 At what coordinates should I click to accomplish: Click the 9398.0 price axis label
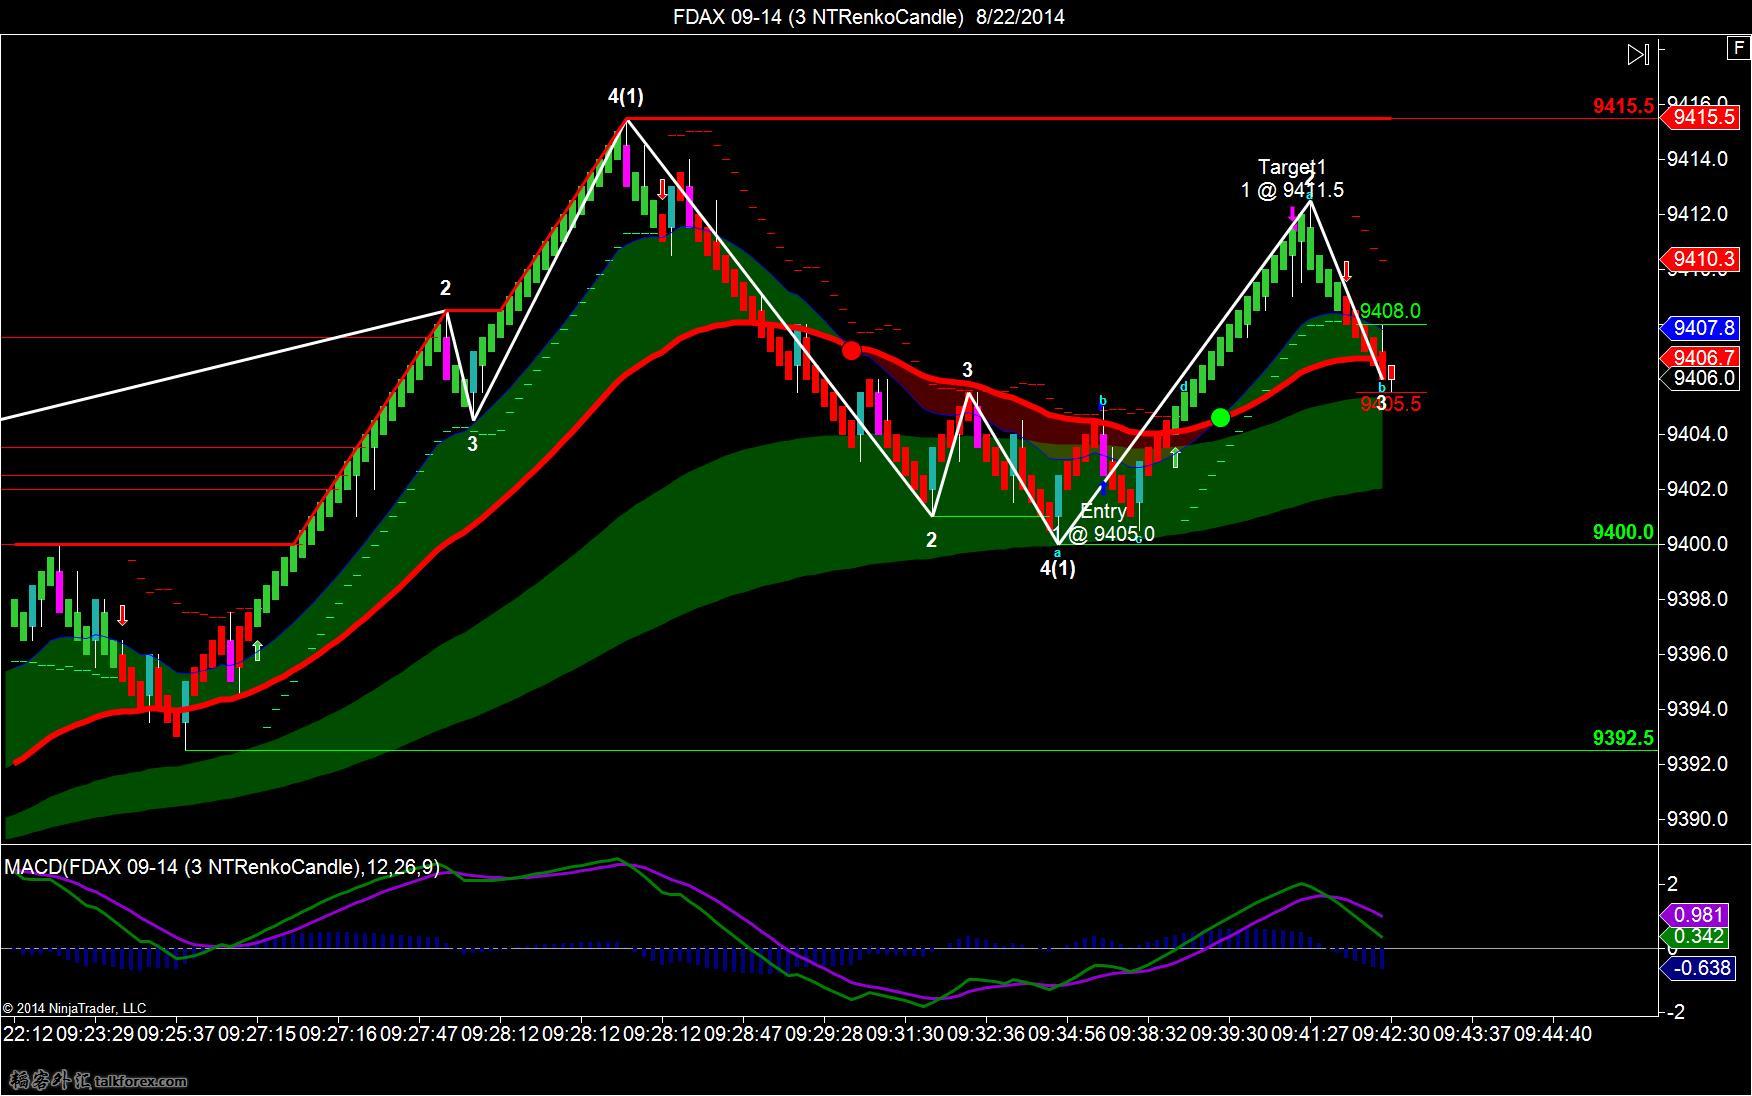click(x=1696, y=598)
